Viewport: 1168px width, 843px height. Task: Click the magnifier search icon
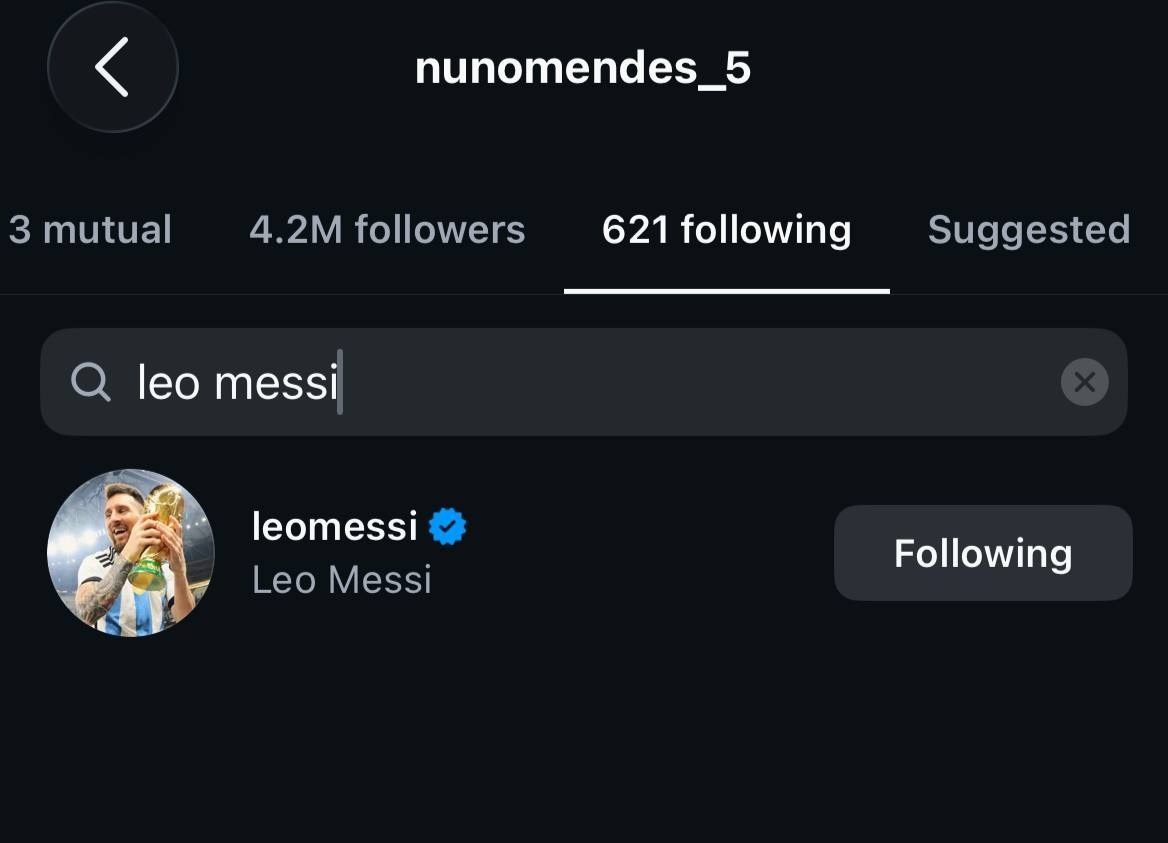coord(91,382)
